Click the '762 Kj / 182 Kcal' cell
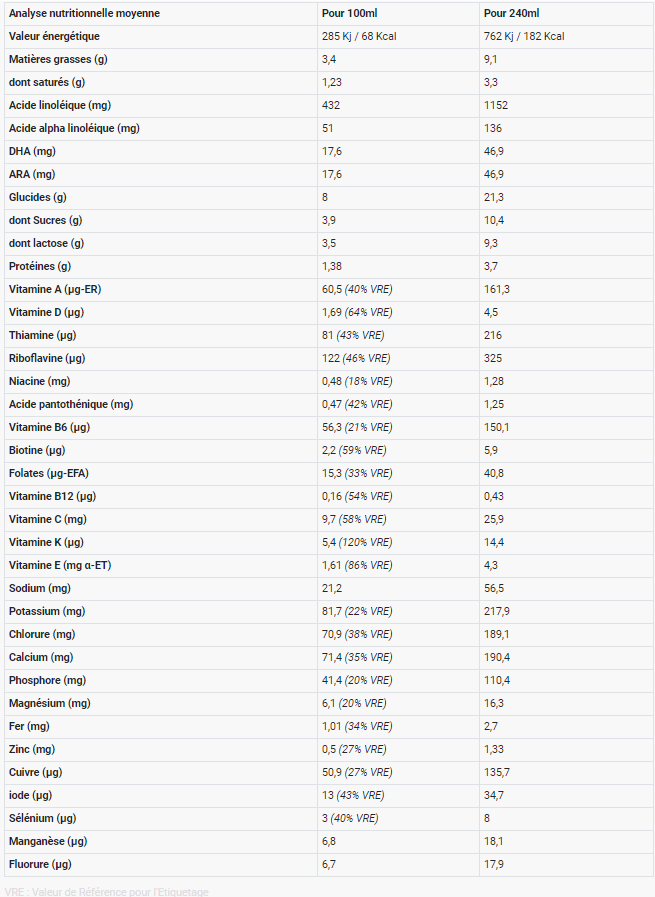Image resolution: width=655 pixels, height=897 pixels. click(523, 36)
